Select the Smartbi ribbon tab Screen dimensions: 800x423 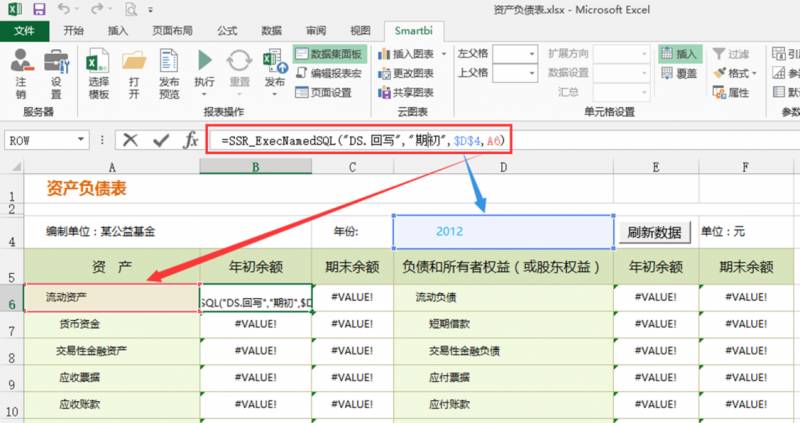pyautogui.click(x=413, y=31)
